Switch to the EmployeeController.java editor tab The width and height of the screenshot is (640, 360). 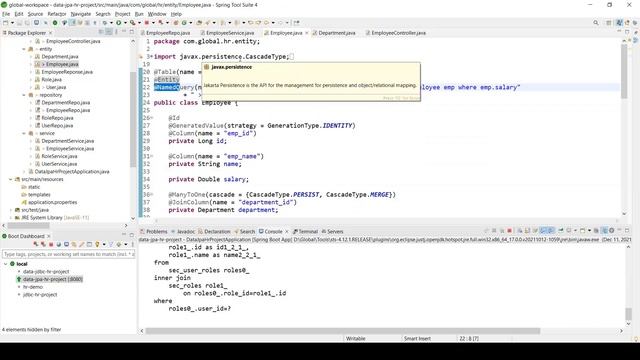pos(398,33)
